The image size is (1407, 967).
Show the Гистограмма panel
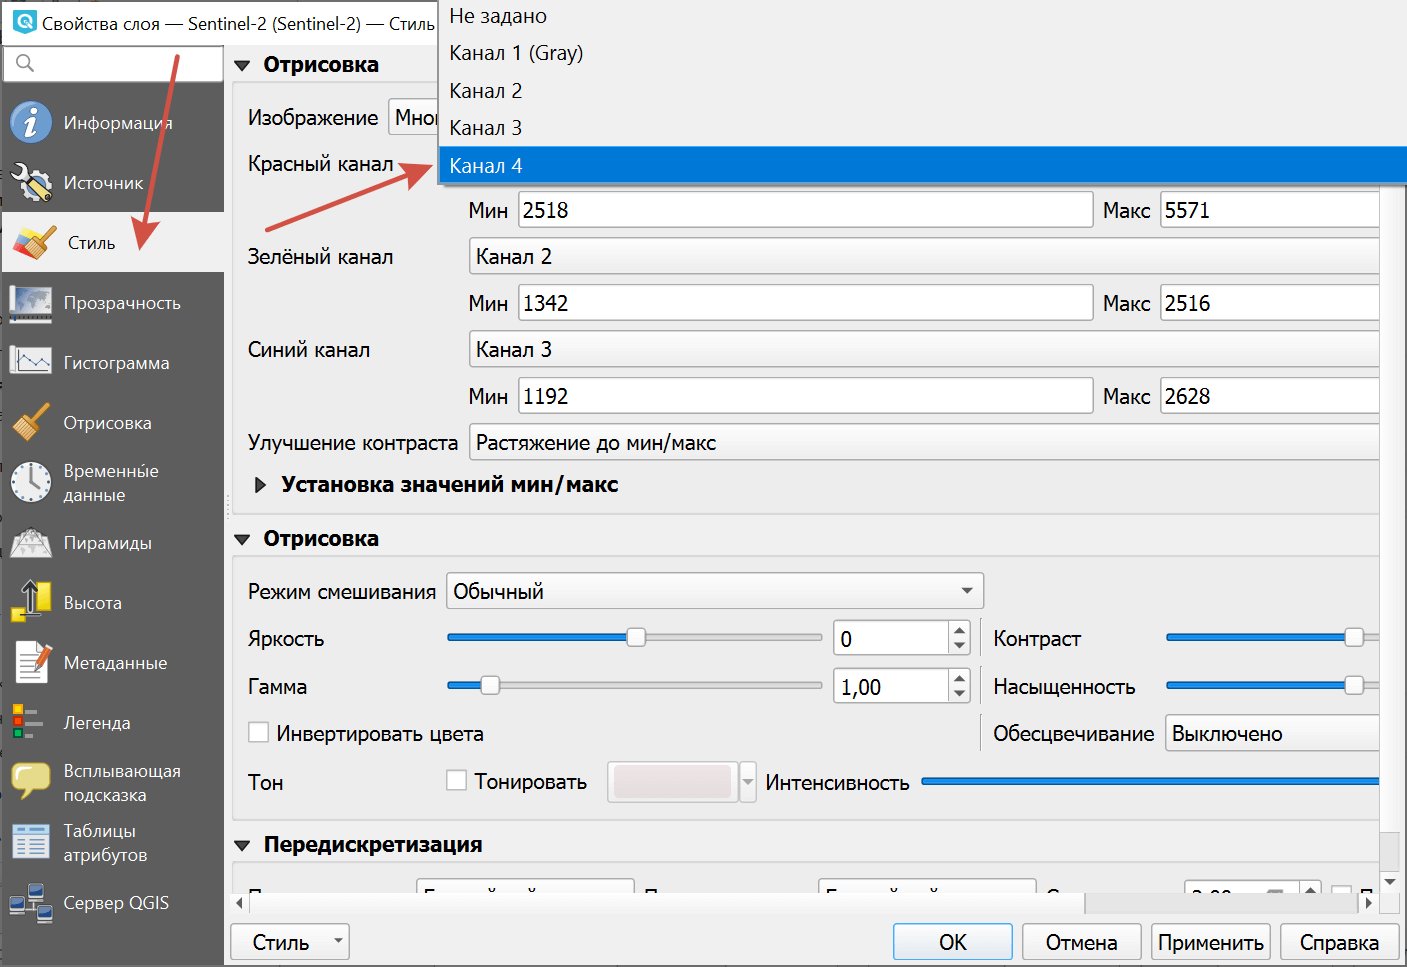coord(30,362)
